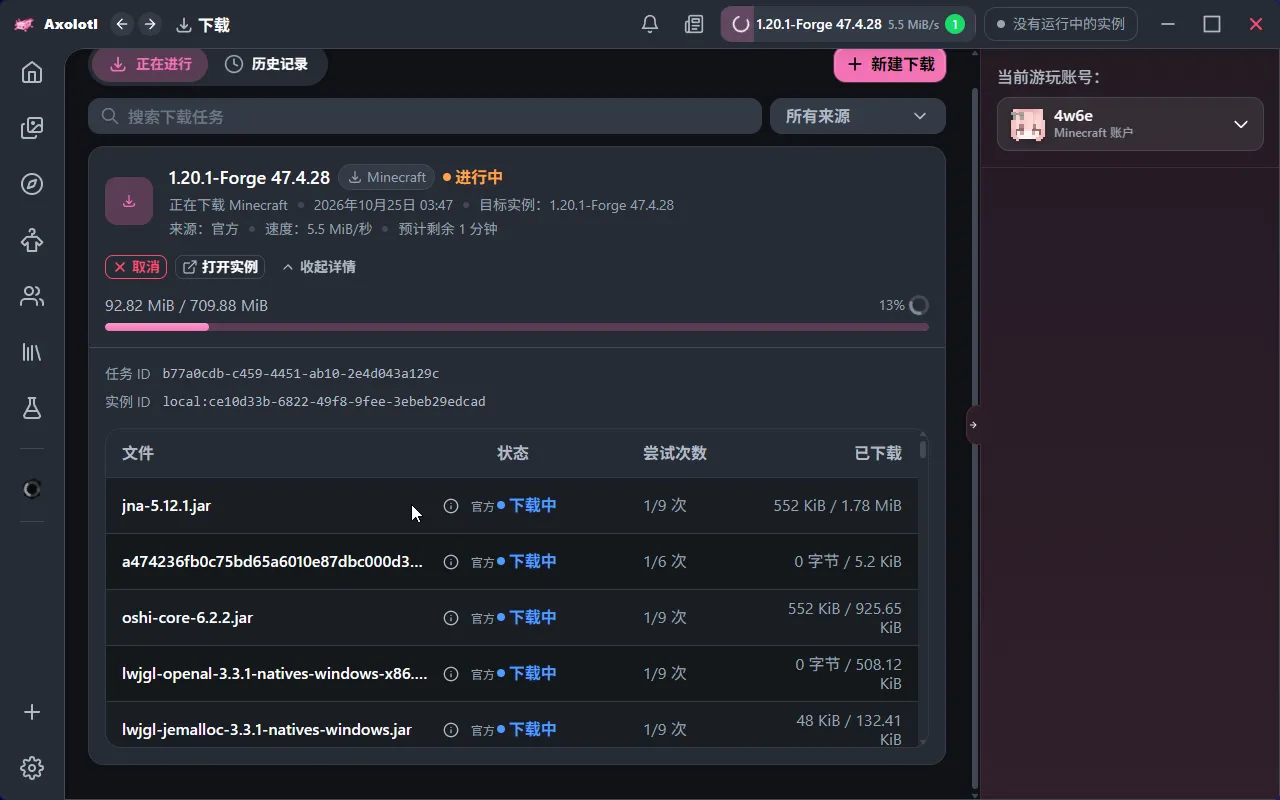This screenshot has width=1280, height=800.
Task: Click the 状态 column header
Action: point(513,453)
